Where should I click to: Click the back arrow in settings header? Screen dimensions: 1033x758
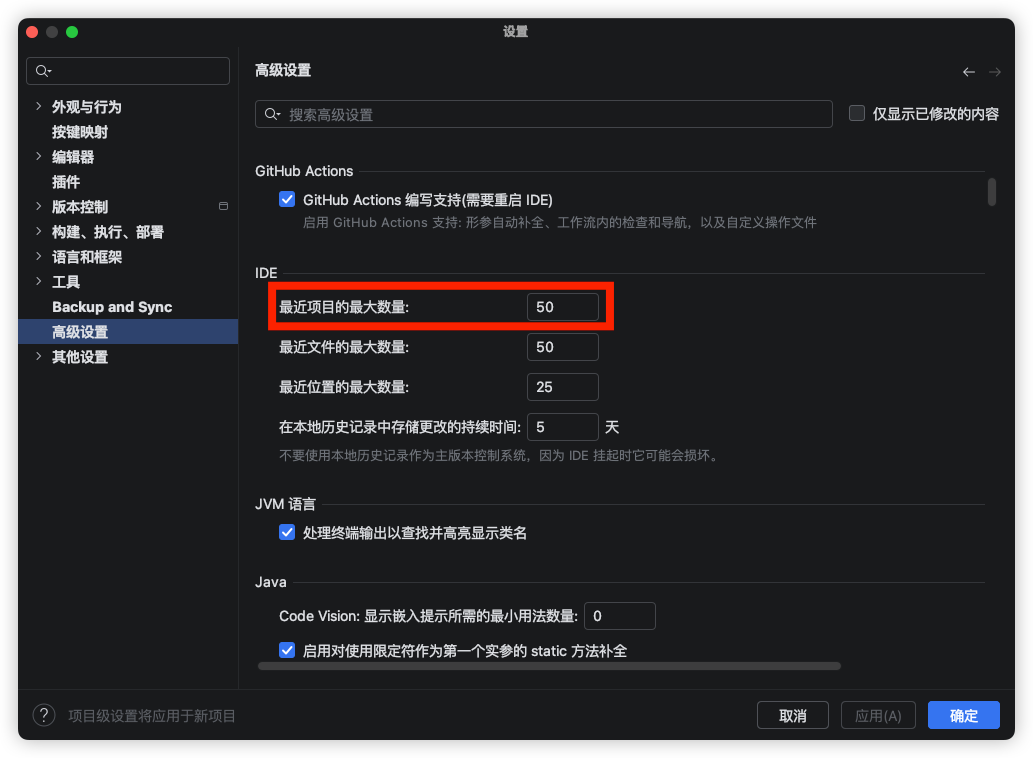(968, 72)
